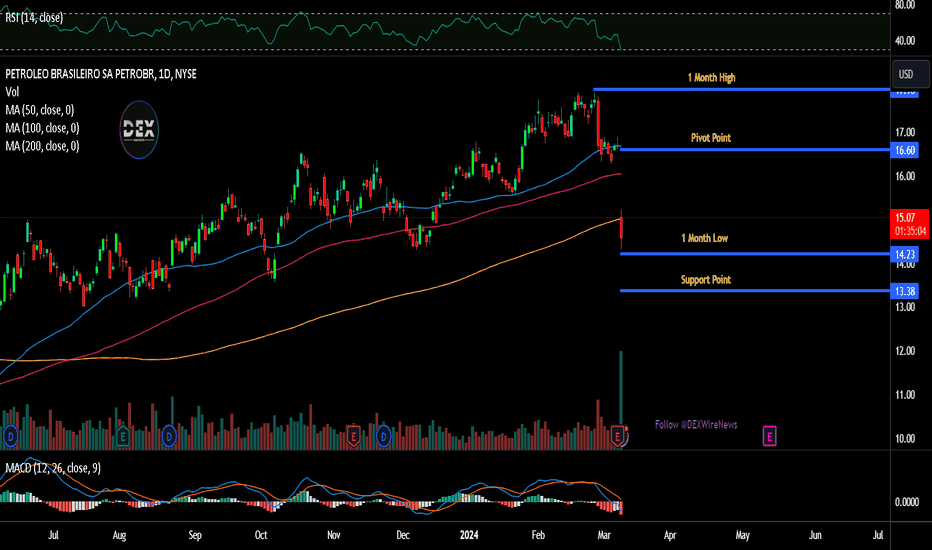Click the 16.60 pivot price tag
This screenshot has width=932, height=550.
904,150
